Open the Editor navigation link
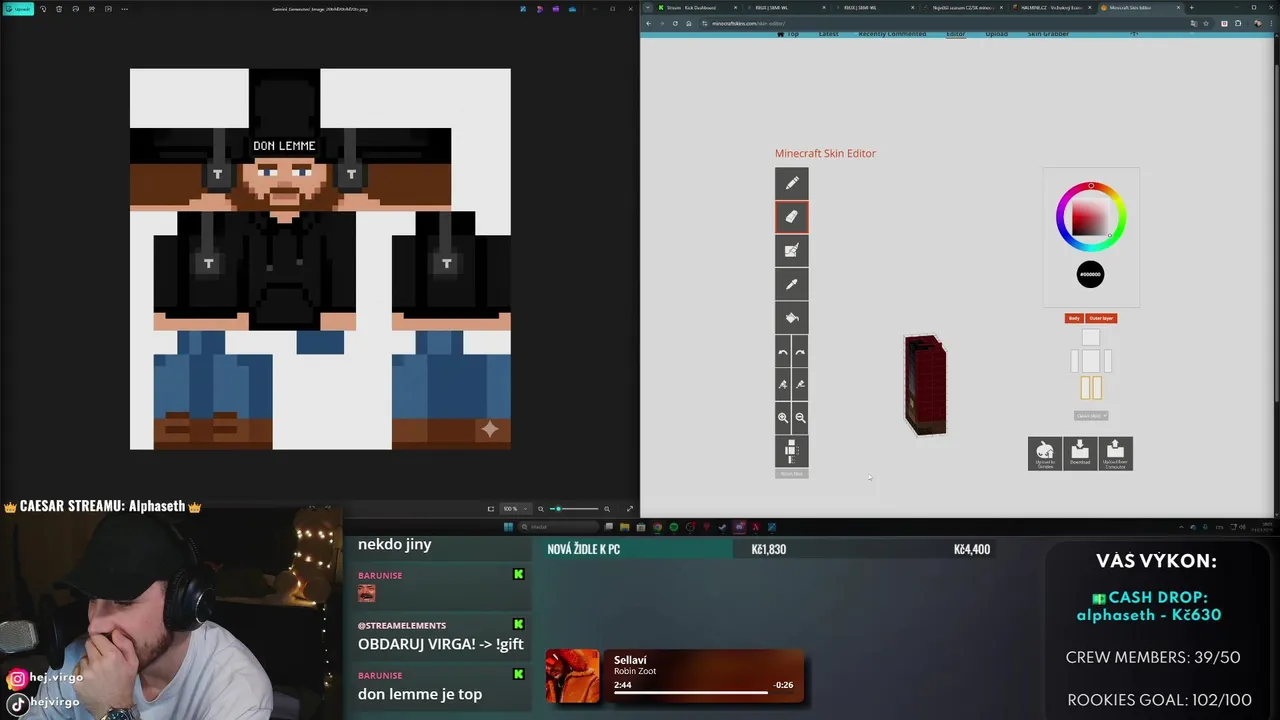1280x720 pixels. pos(956,34)
